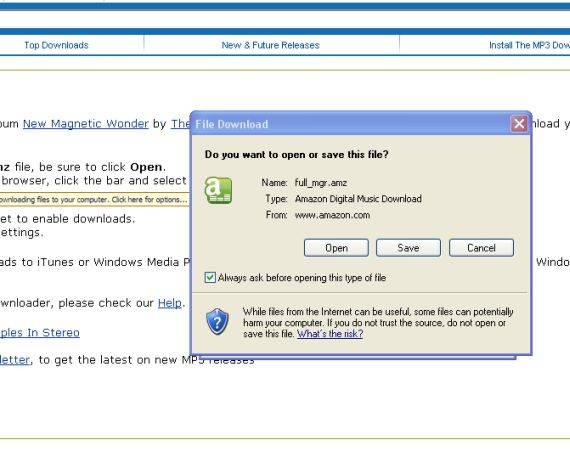Click the yellow browser information bar for options
Image resolution: width=570 pixels, height=457 pixels.
pyautogui.click(x=95, y=200)
